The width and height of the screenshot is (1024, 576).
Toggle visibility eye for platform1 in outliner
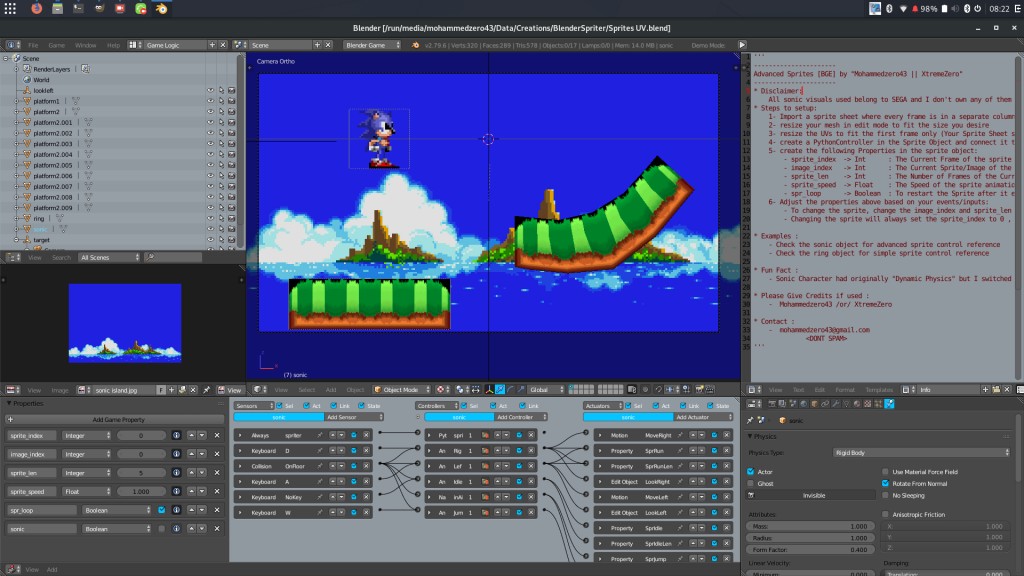point(210,101)
